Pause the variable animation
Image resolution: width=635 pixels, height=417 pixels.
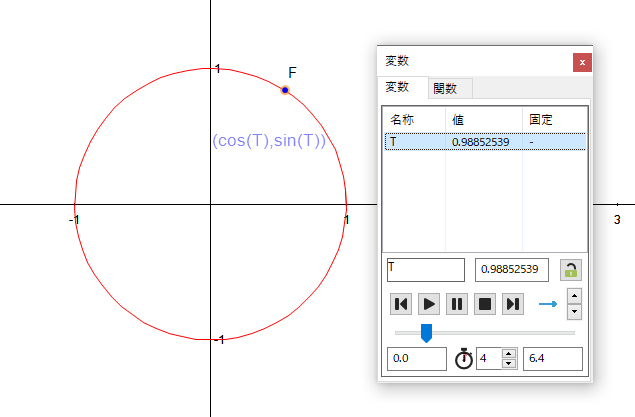(456, 304)
